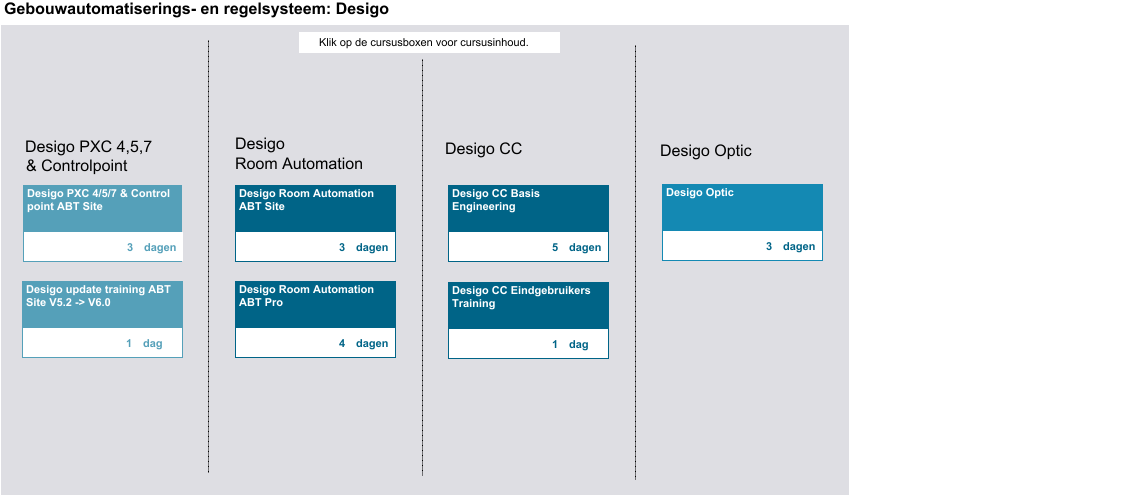Click the 'Desigo CC' column heading

[x=483, y=150]
